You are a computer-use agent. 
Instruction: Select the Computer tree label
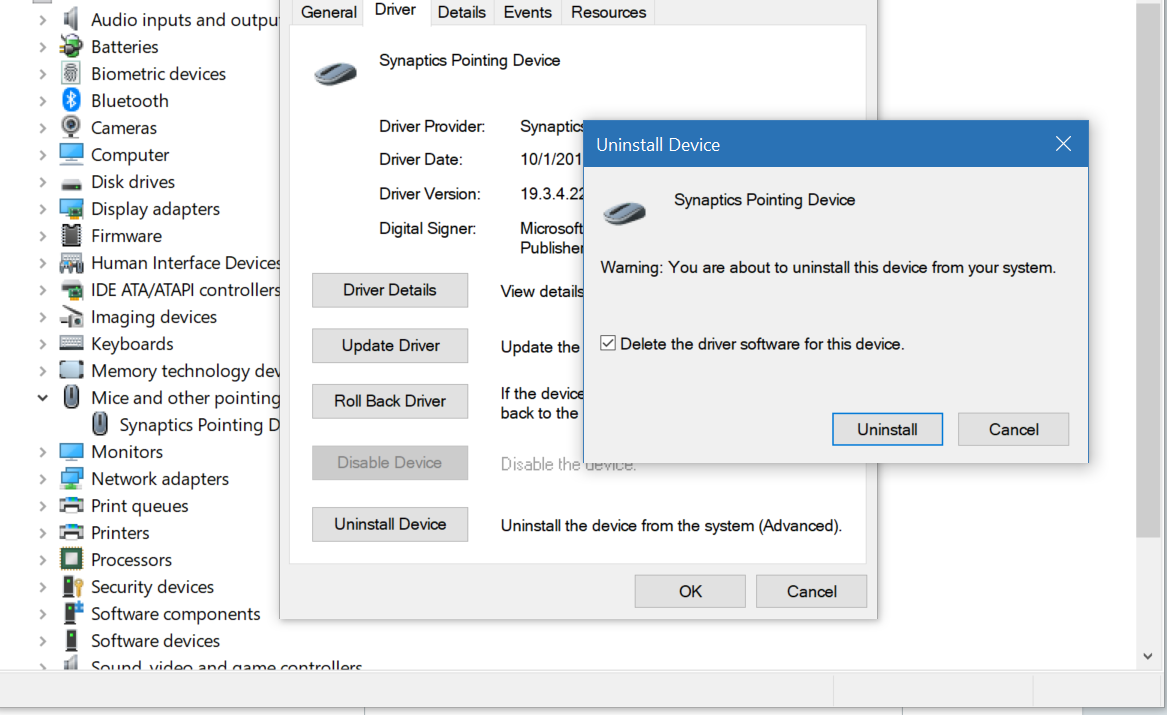(130, 155)
